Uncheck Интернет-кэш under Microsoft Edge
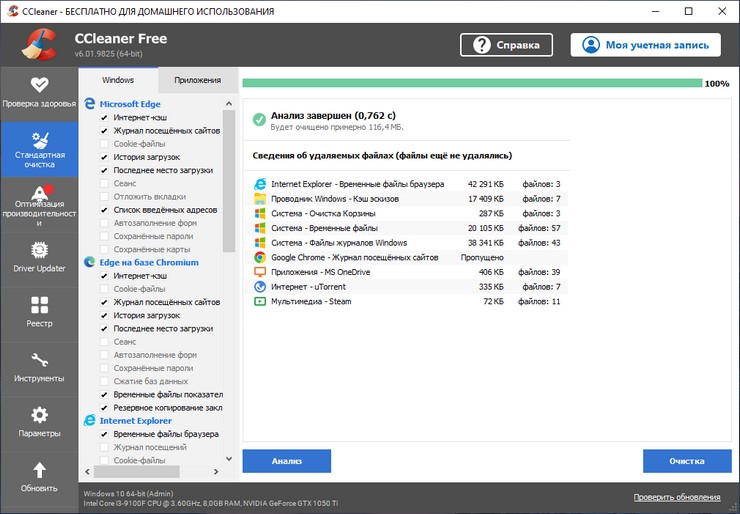Image resolution: width=740 pixels, height=514 pixels. pos(104,118)
